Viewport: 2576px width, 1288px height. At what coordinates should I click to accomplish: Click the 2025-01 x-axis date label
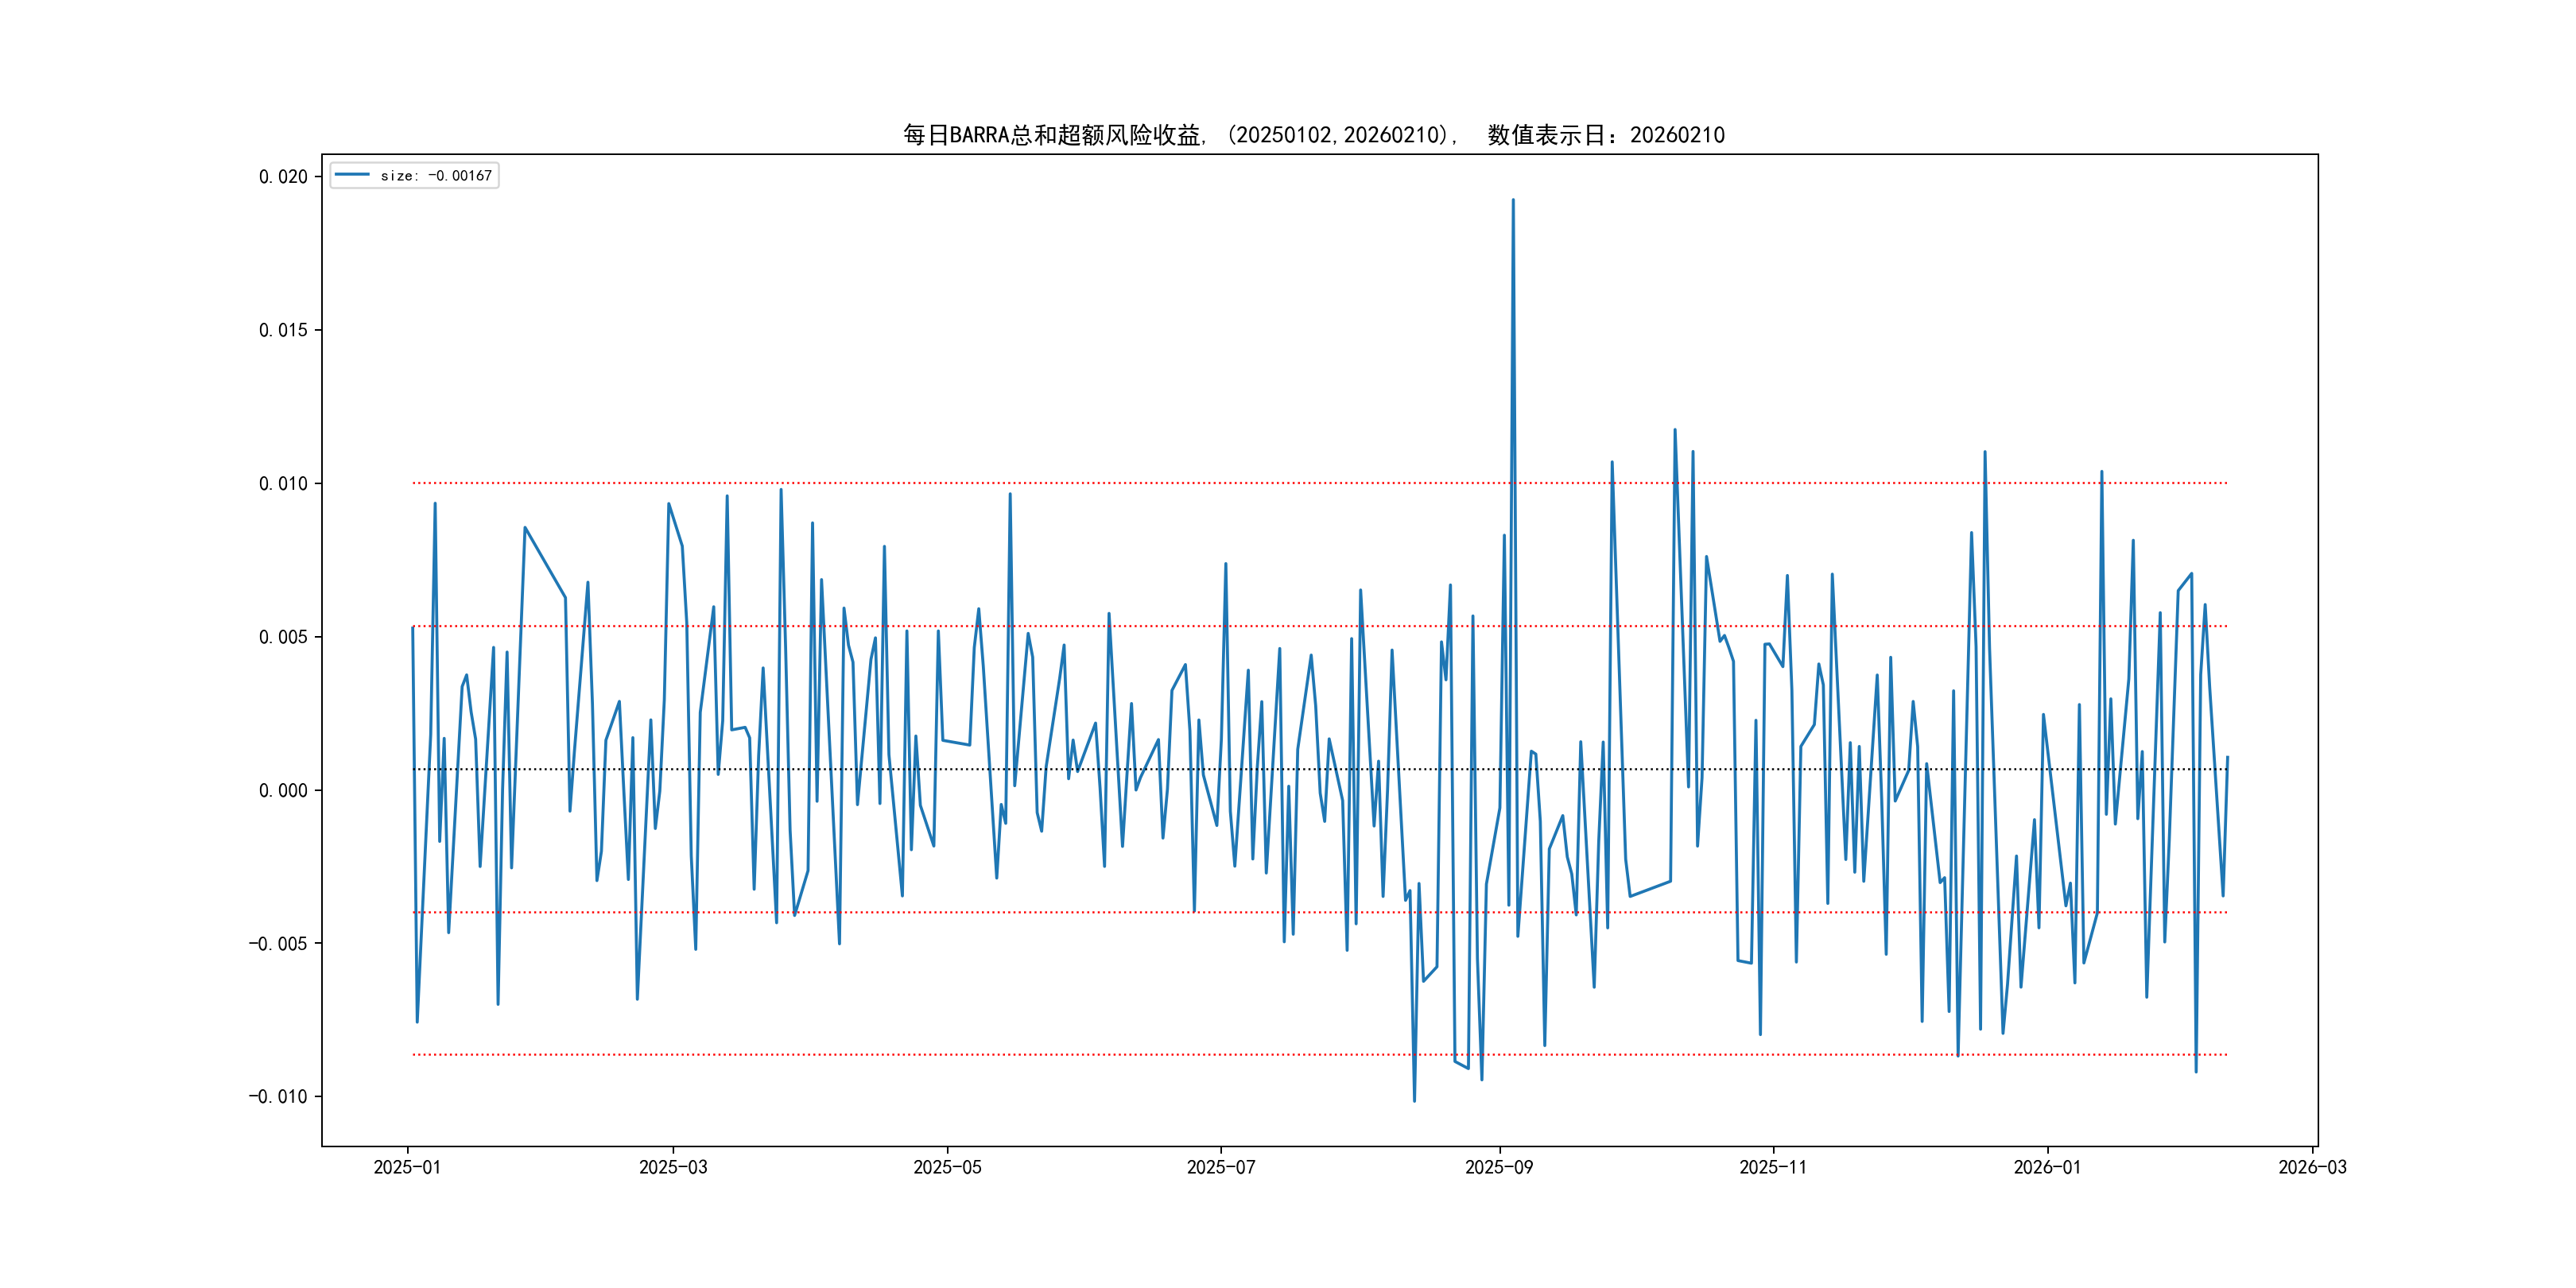pyautogui.click(x=407, y=1167)
